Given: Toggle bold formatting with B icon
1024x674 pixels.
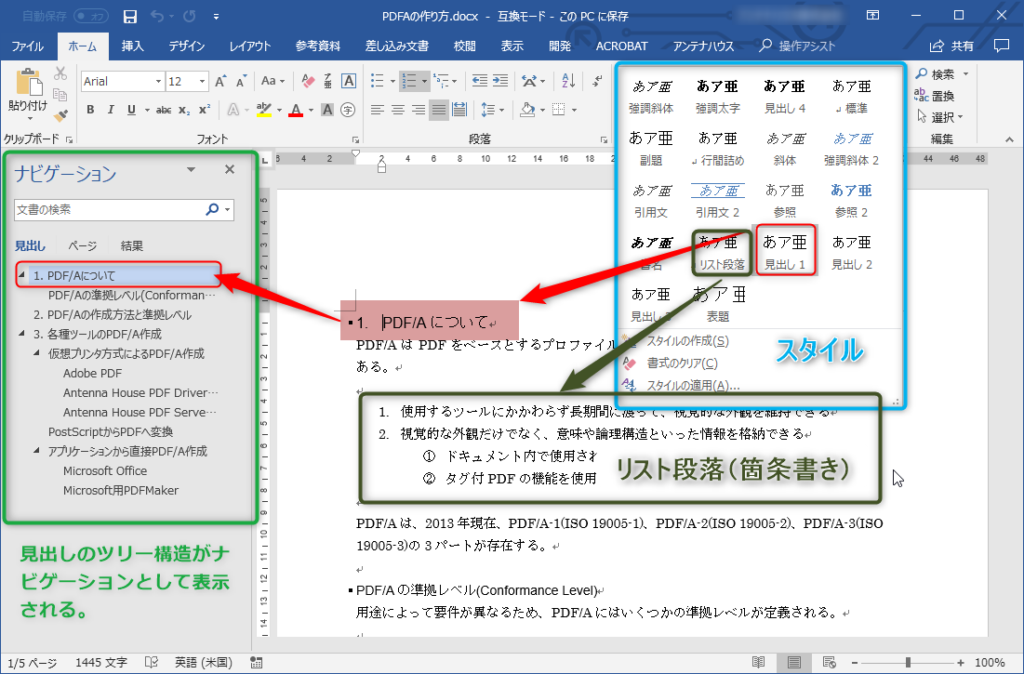Looking at the screenshot, I should pos(90,110).
